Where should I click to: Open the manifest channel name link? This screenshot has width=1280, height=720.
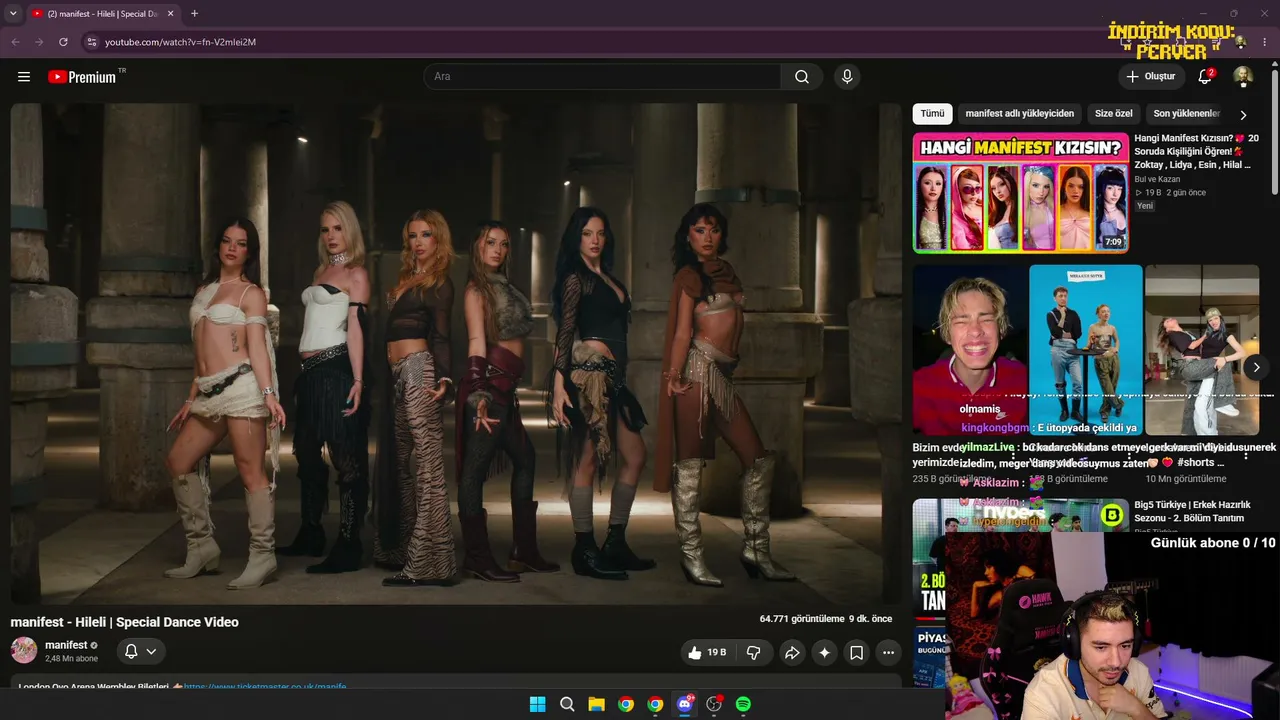tap(66, 645)
